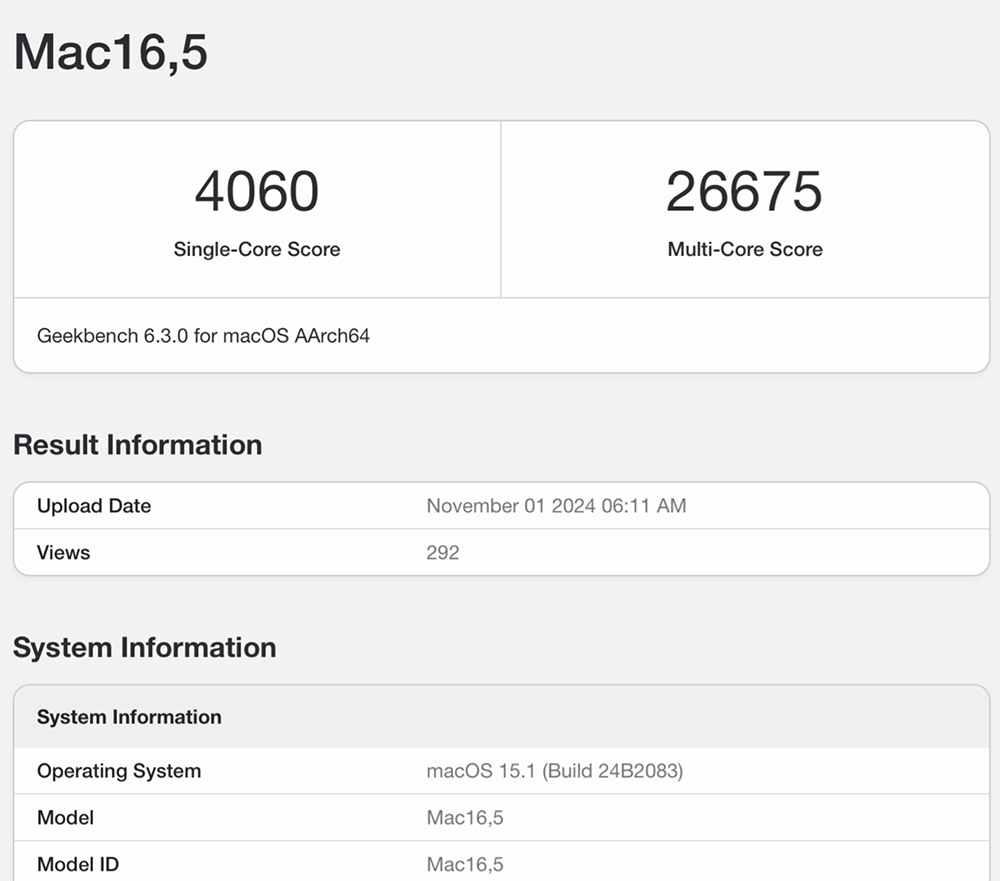Select the Operating System row label
The image size is (1000, 881).
click(x=119, y=771)
